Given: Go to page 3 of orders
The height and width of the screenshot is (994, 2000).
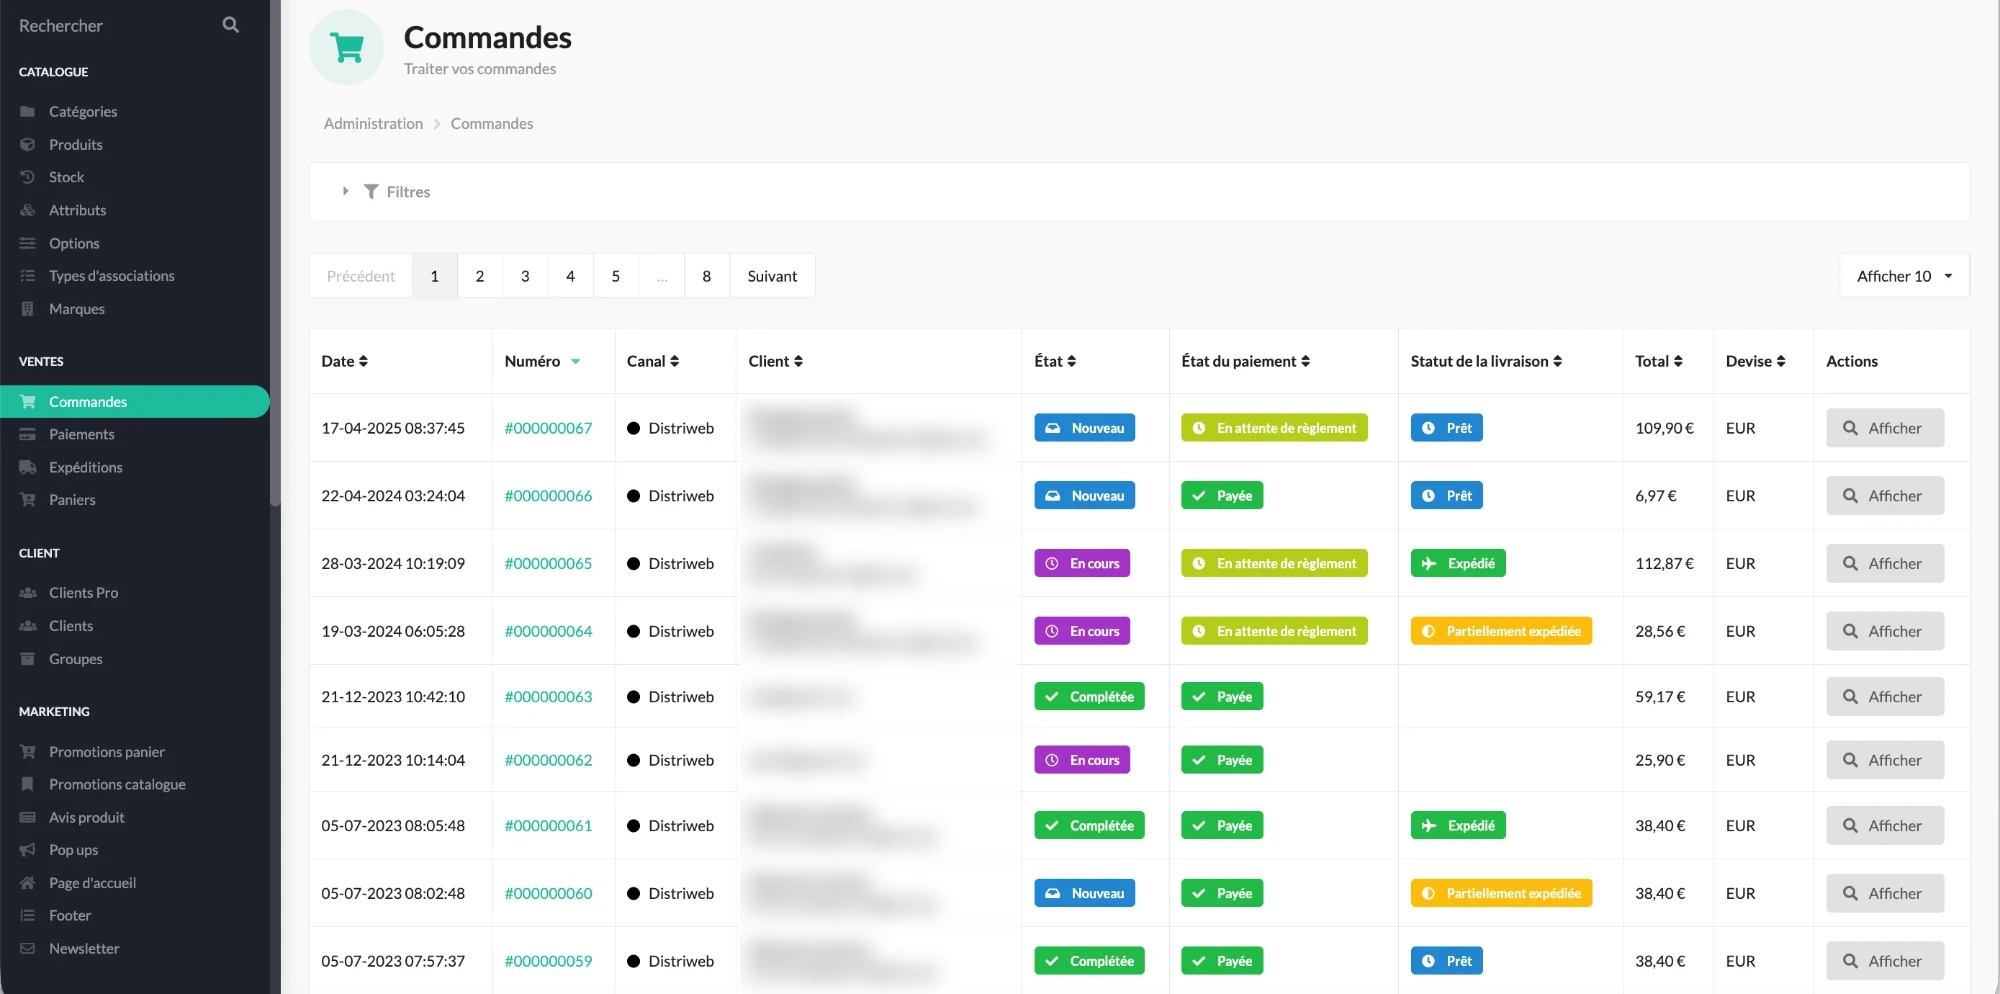Looking at the screenshot, I should (525, 276).
